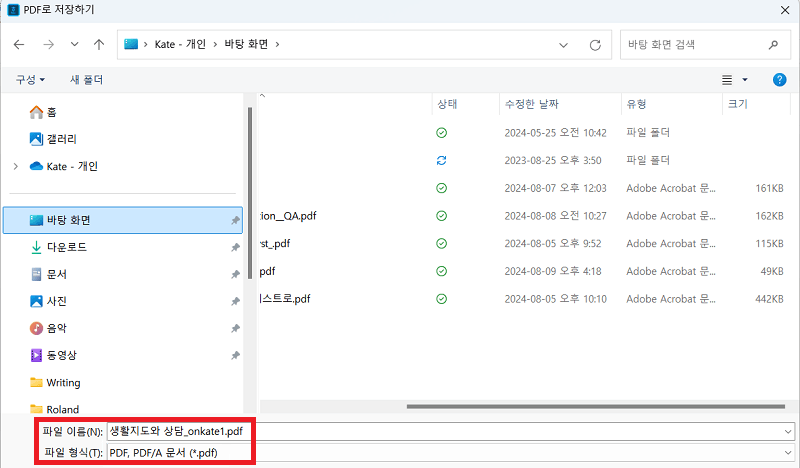Open recent locations chevron beside forward arrow
The image size is (800, 468).
[74, 44]
